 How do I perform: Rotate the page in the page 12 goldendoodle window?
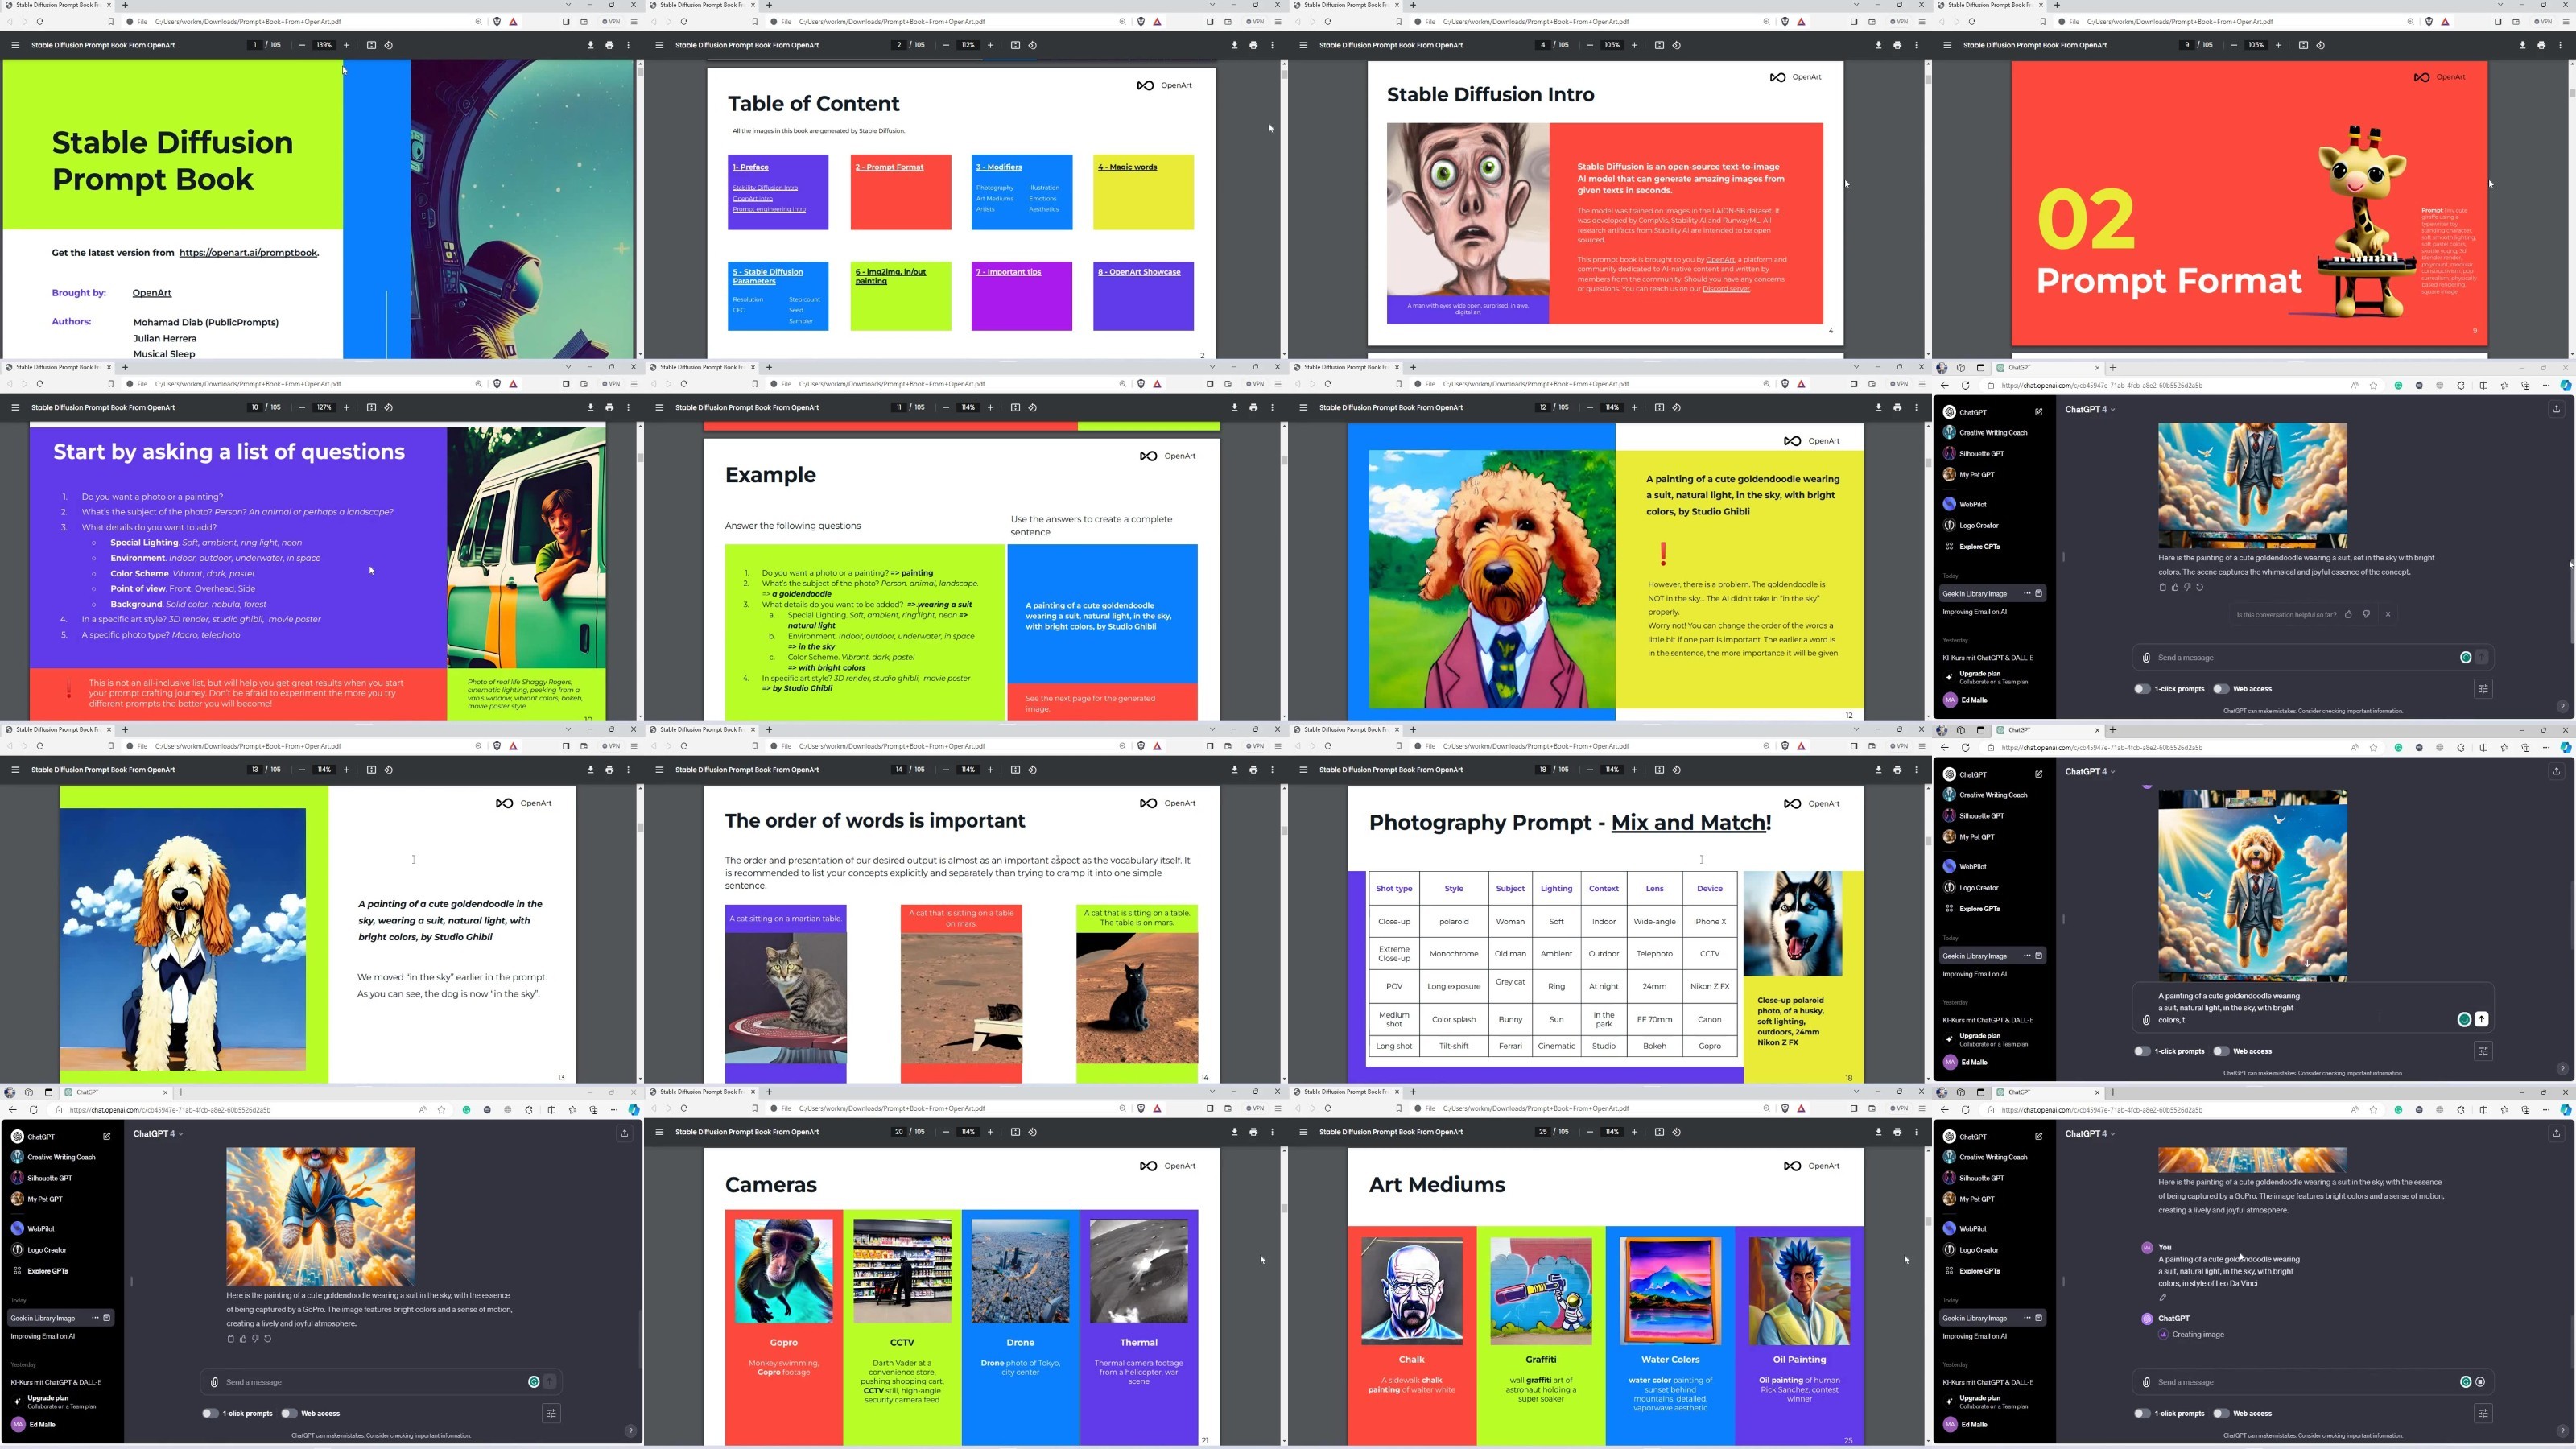click(x=1677, y=407)
